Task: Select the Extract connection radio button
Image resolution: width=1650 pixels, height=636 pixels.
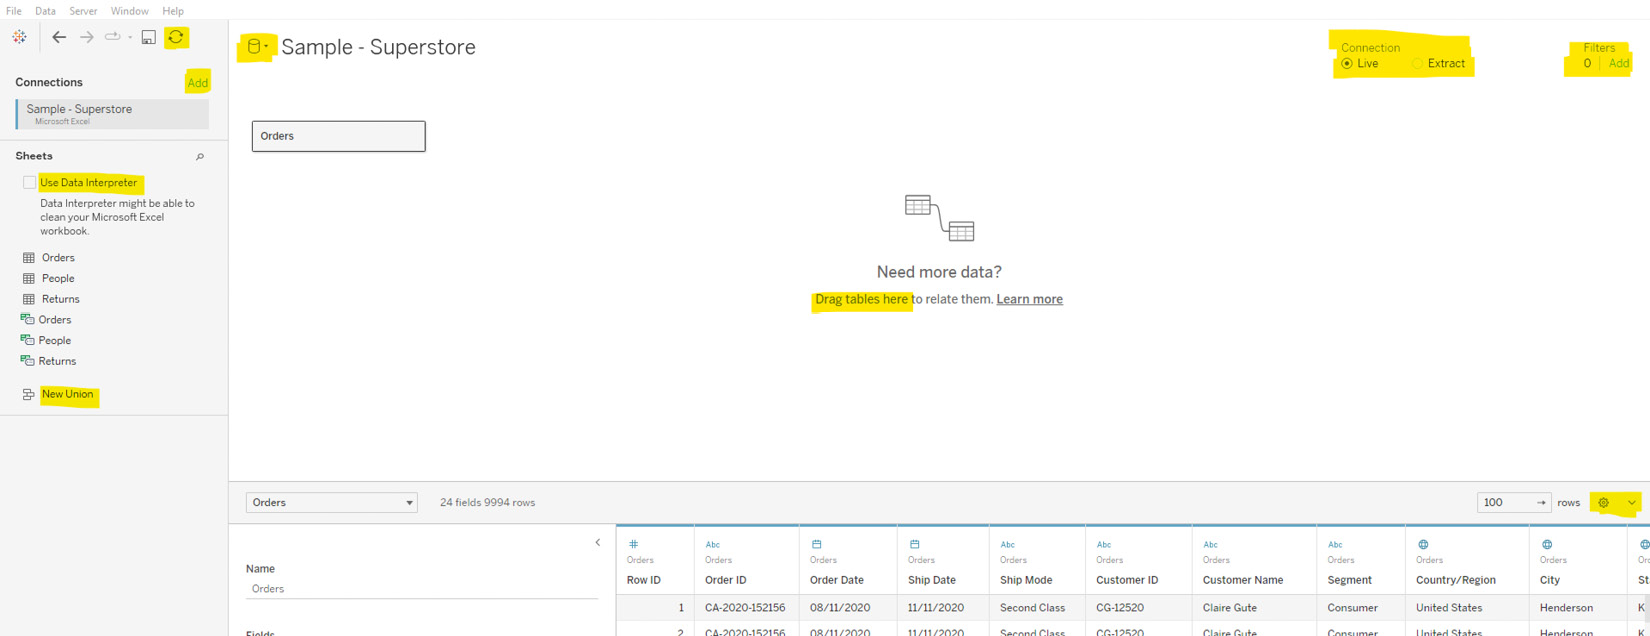Action: 1417,64
